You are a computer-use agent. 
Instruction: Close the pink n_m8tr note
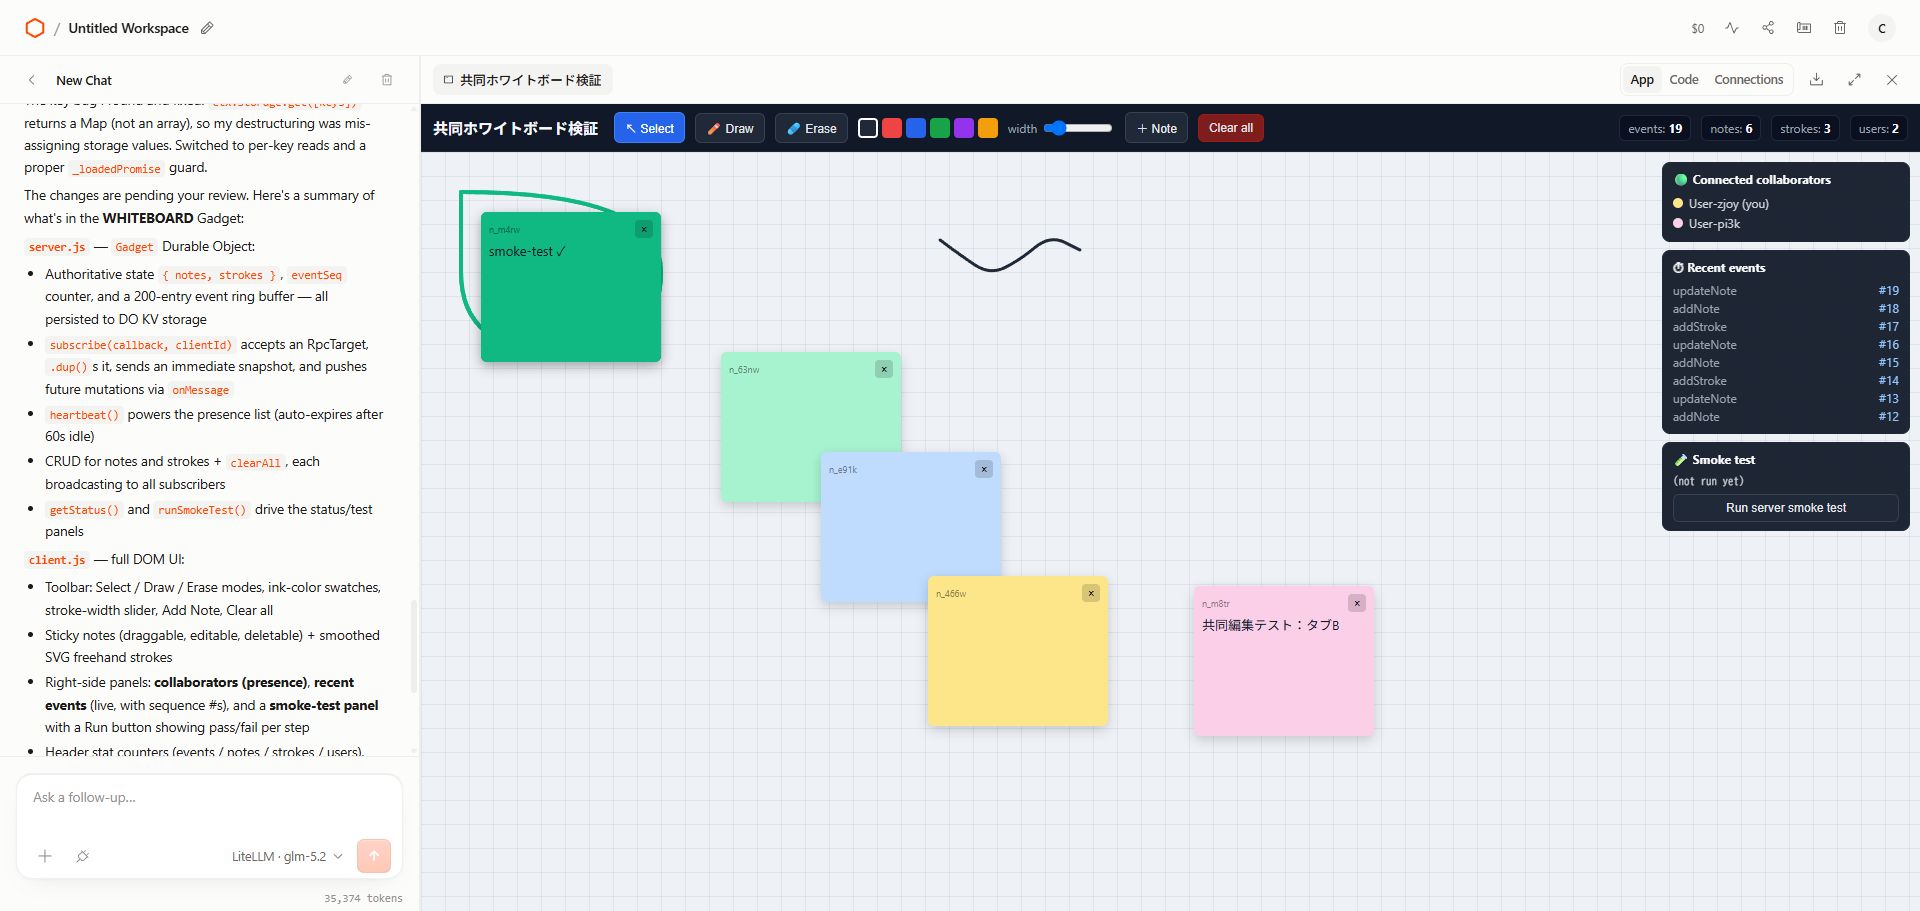coord(1357,603)
